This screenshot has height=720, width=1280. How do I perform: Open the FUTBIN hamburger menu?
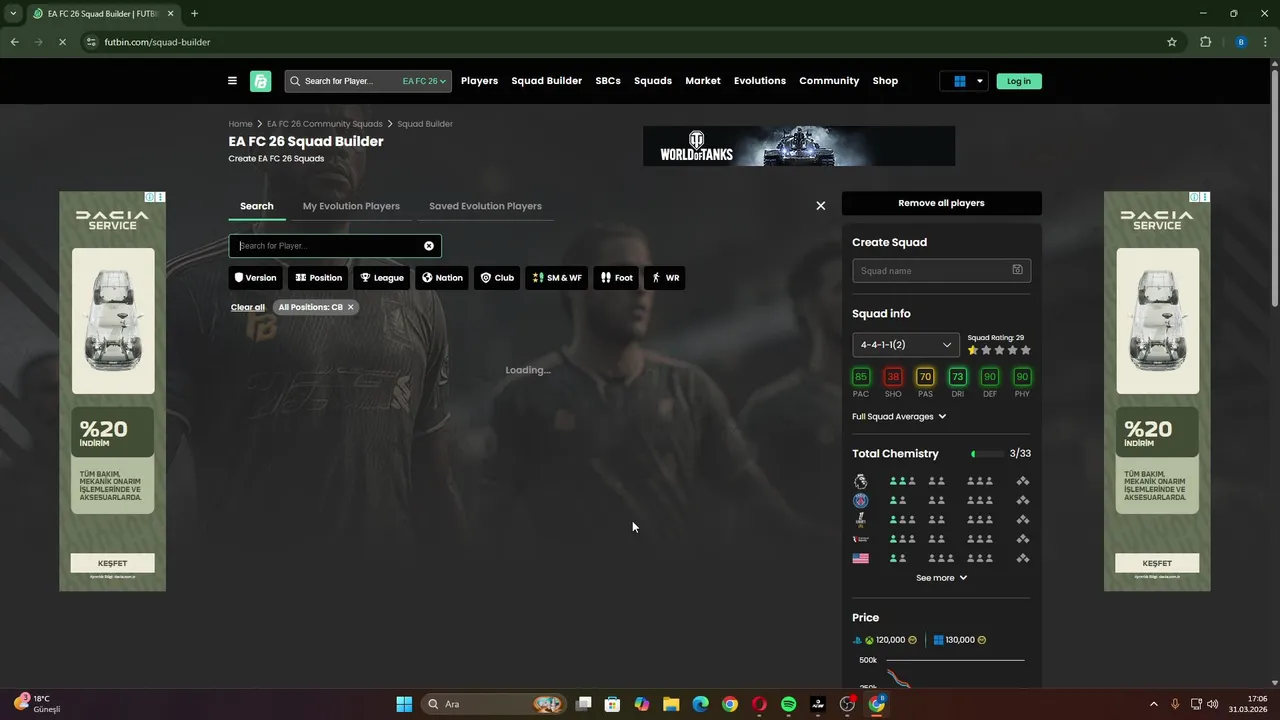tap(232, 81)
